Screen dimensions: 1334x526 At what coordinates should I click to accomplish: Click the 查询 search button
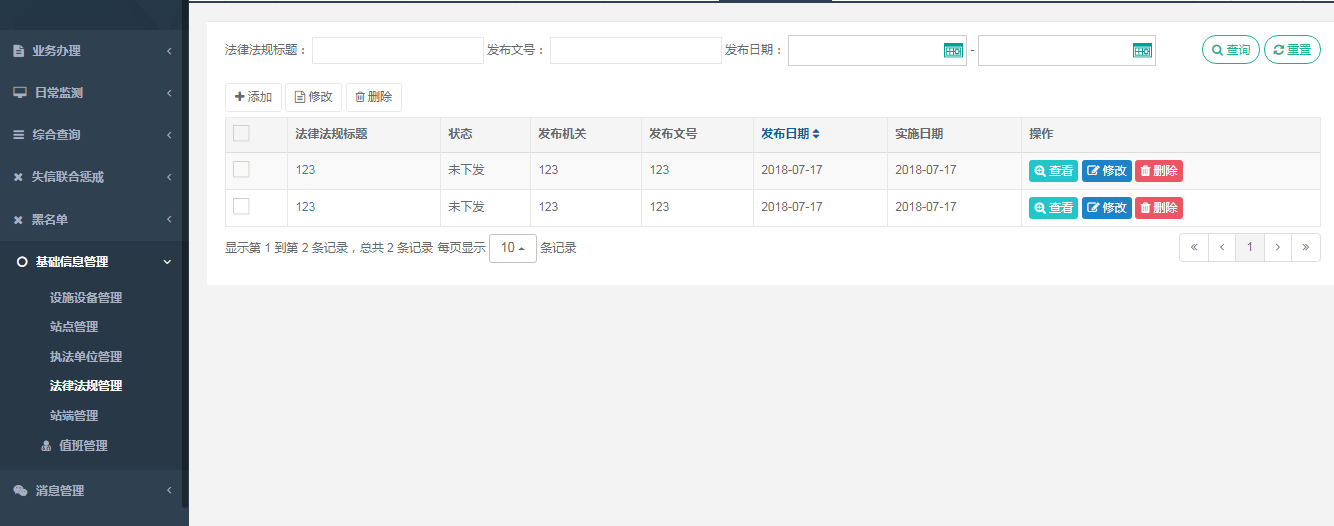pos(1231,50)
